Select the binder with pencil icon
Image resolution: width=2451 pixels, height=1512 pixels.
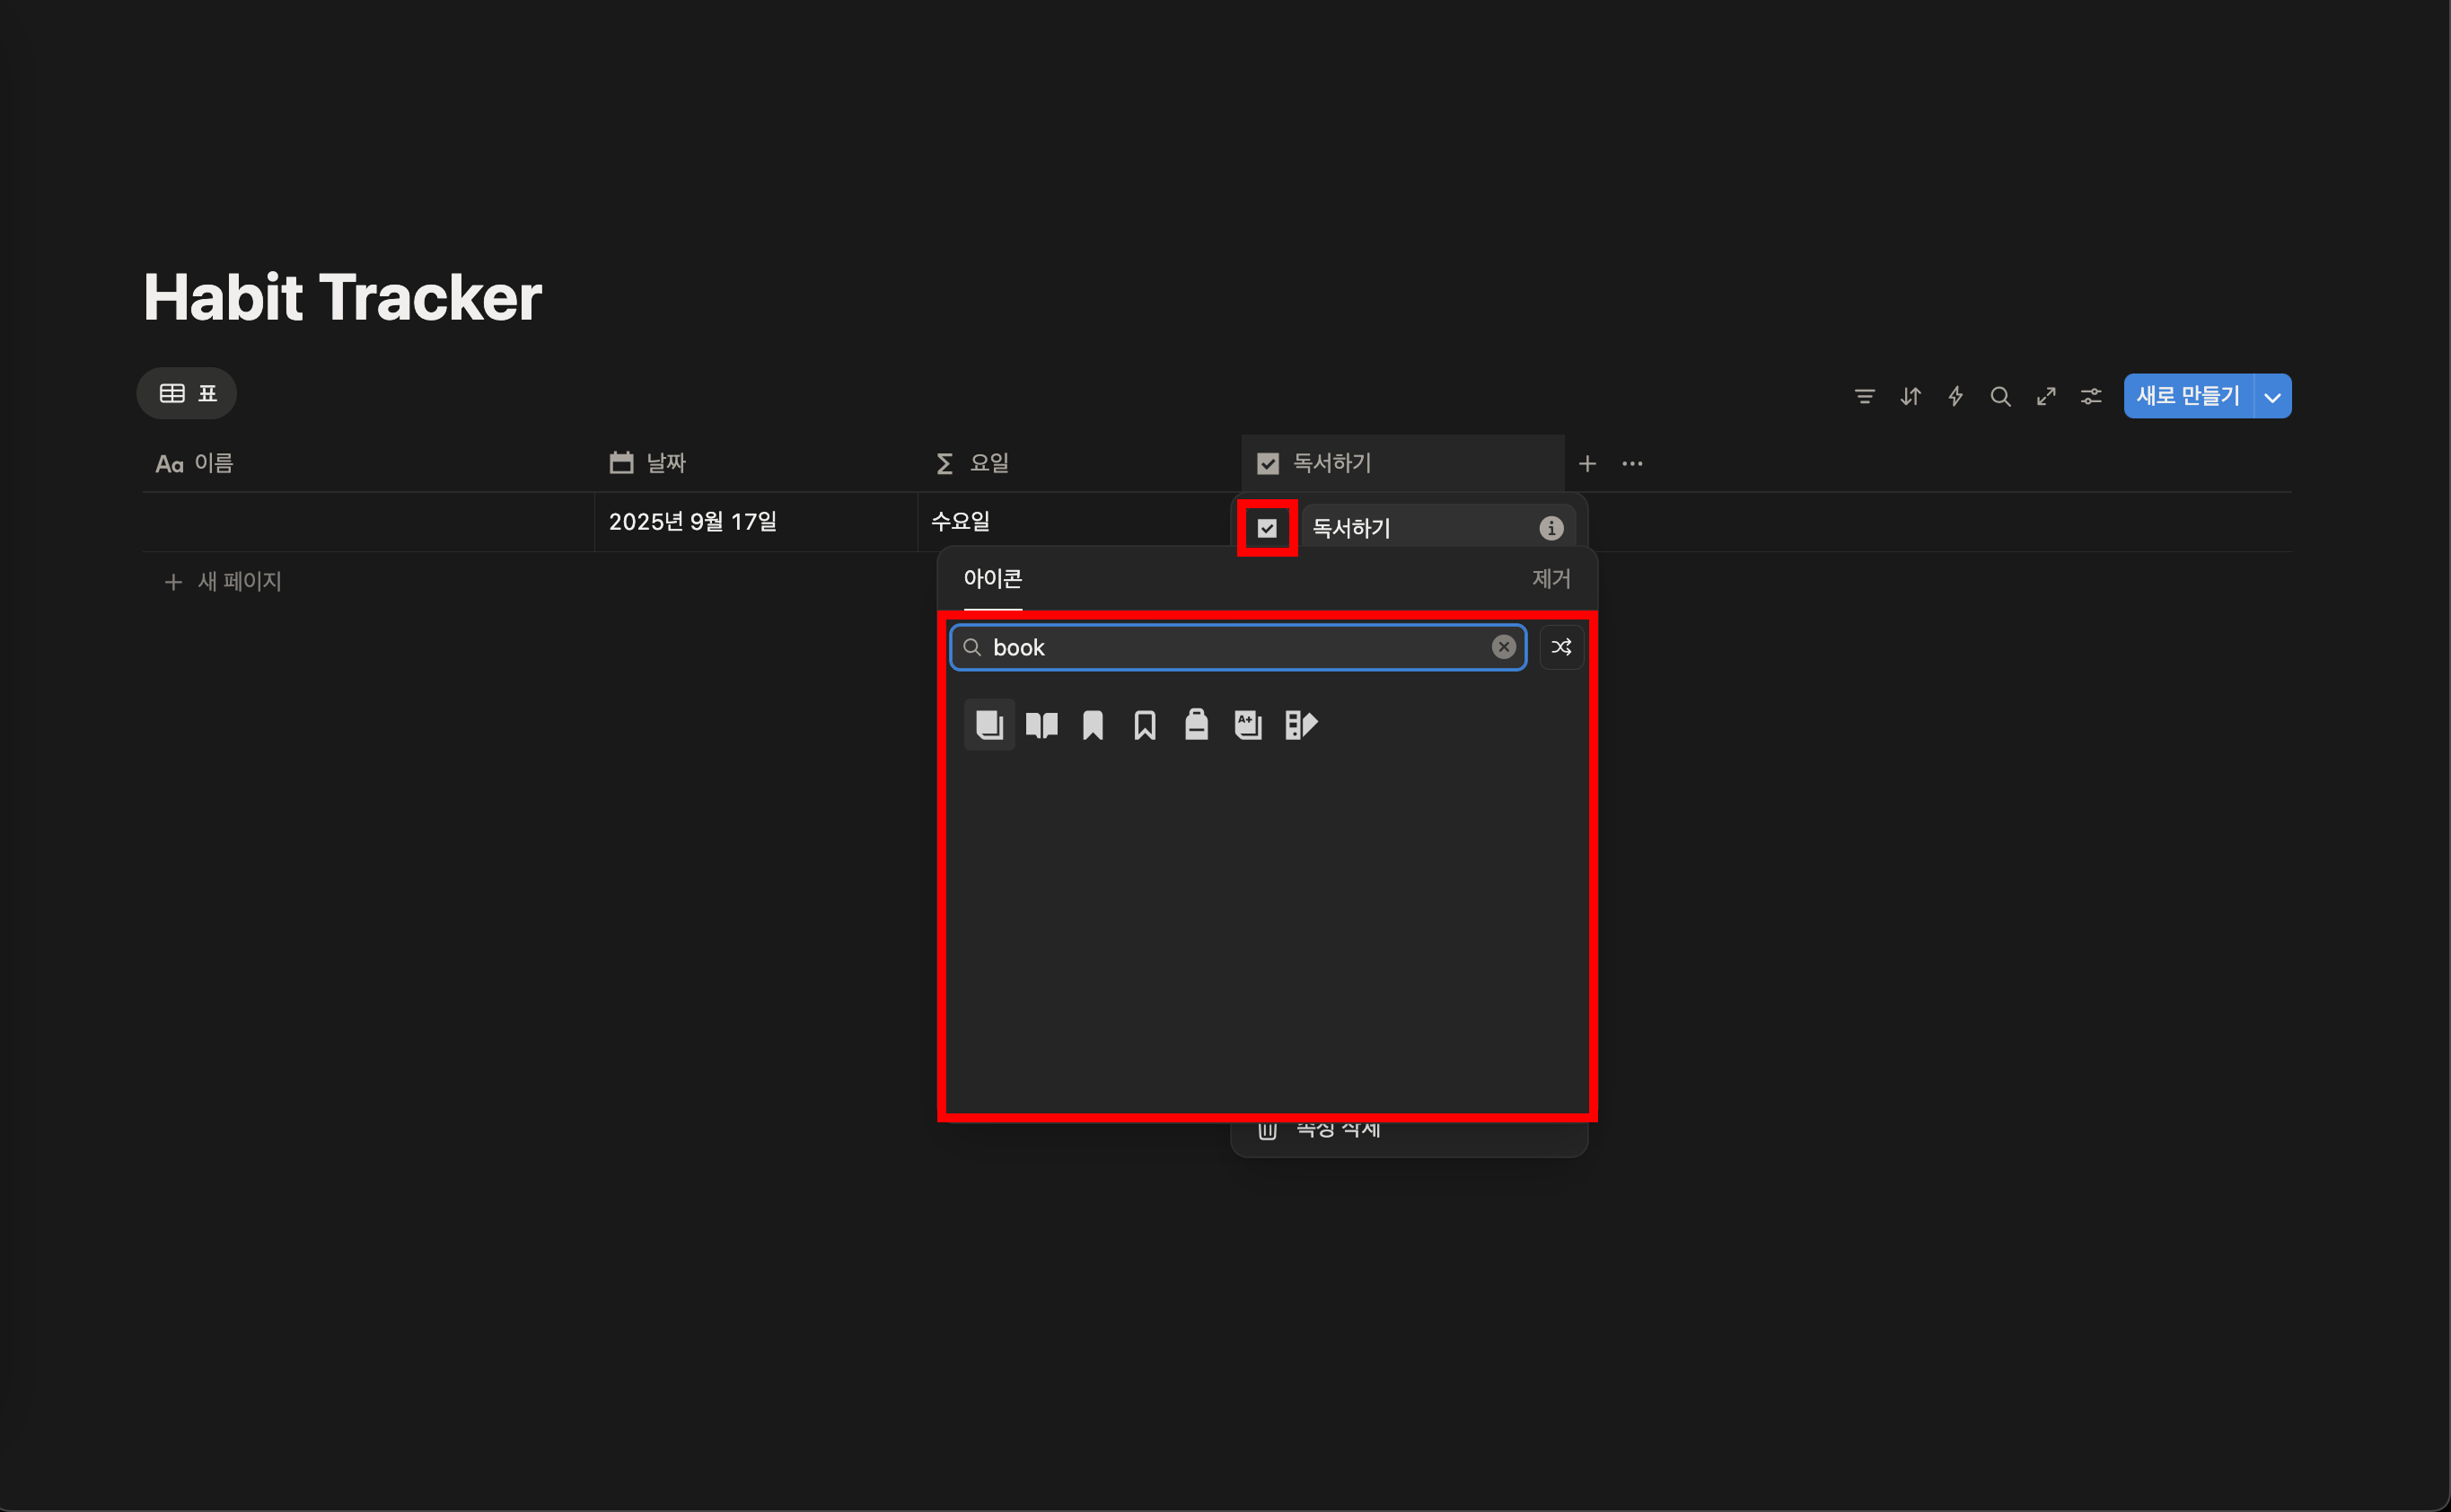(1300, 724)
